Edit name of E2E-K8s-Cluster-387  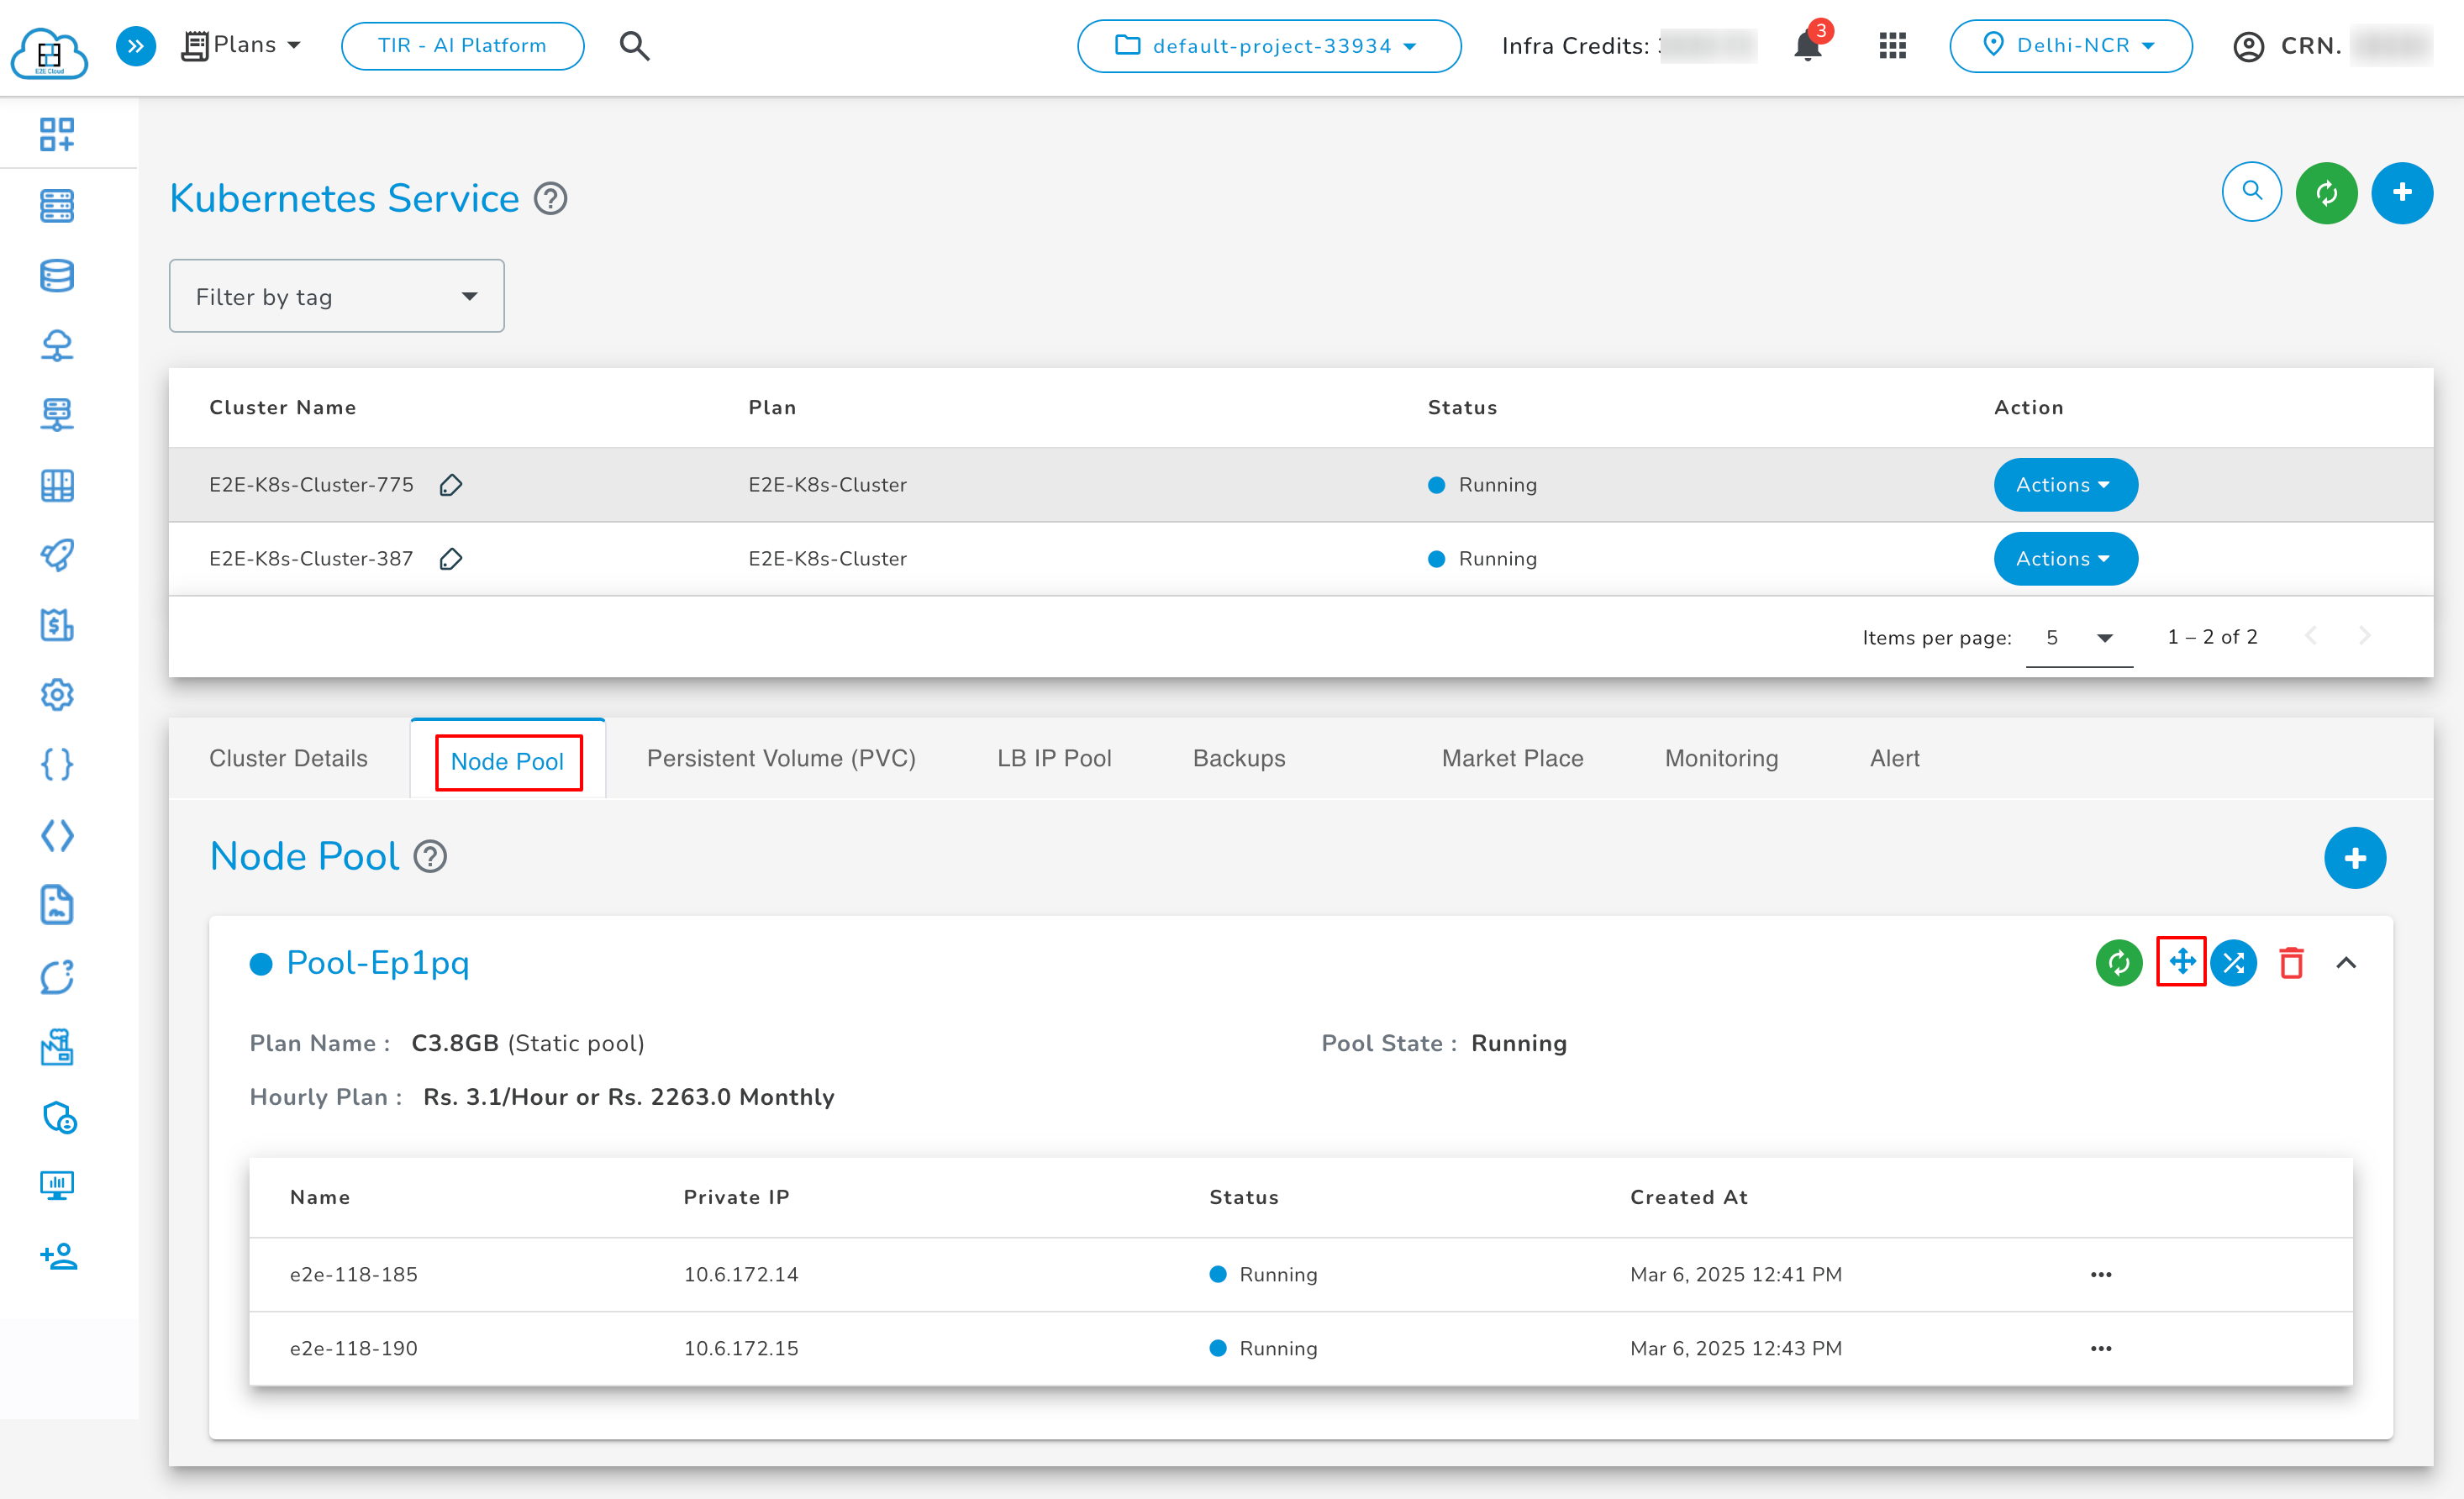[451, 559]
